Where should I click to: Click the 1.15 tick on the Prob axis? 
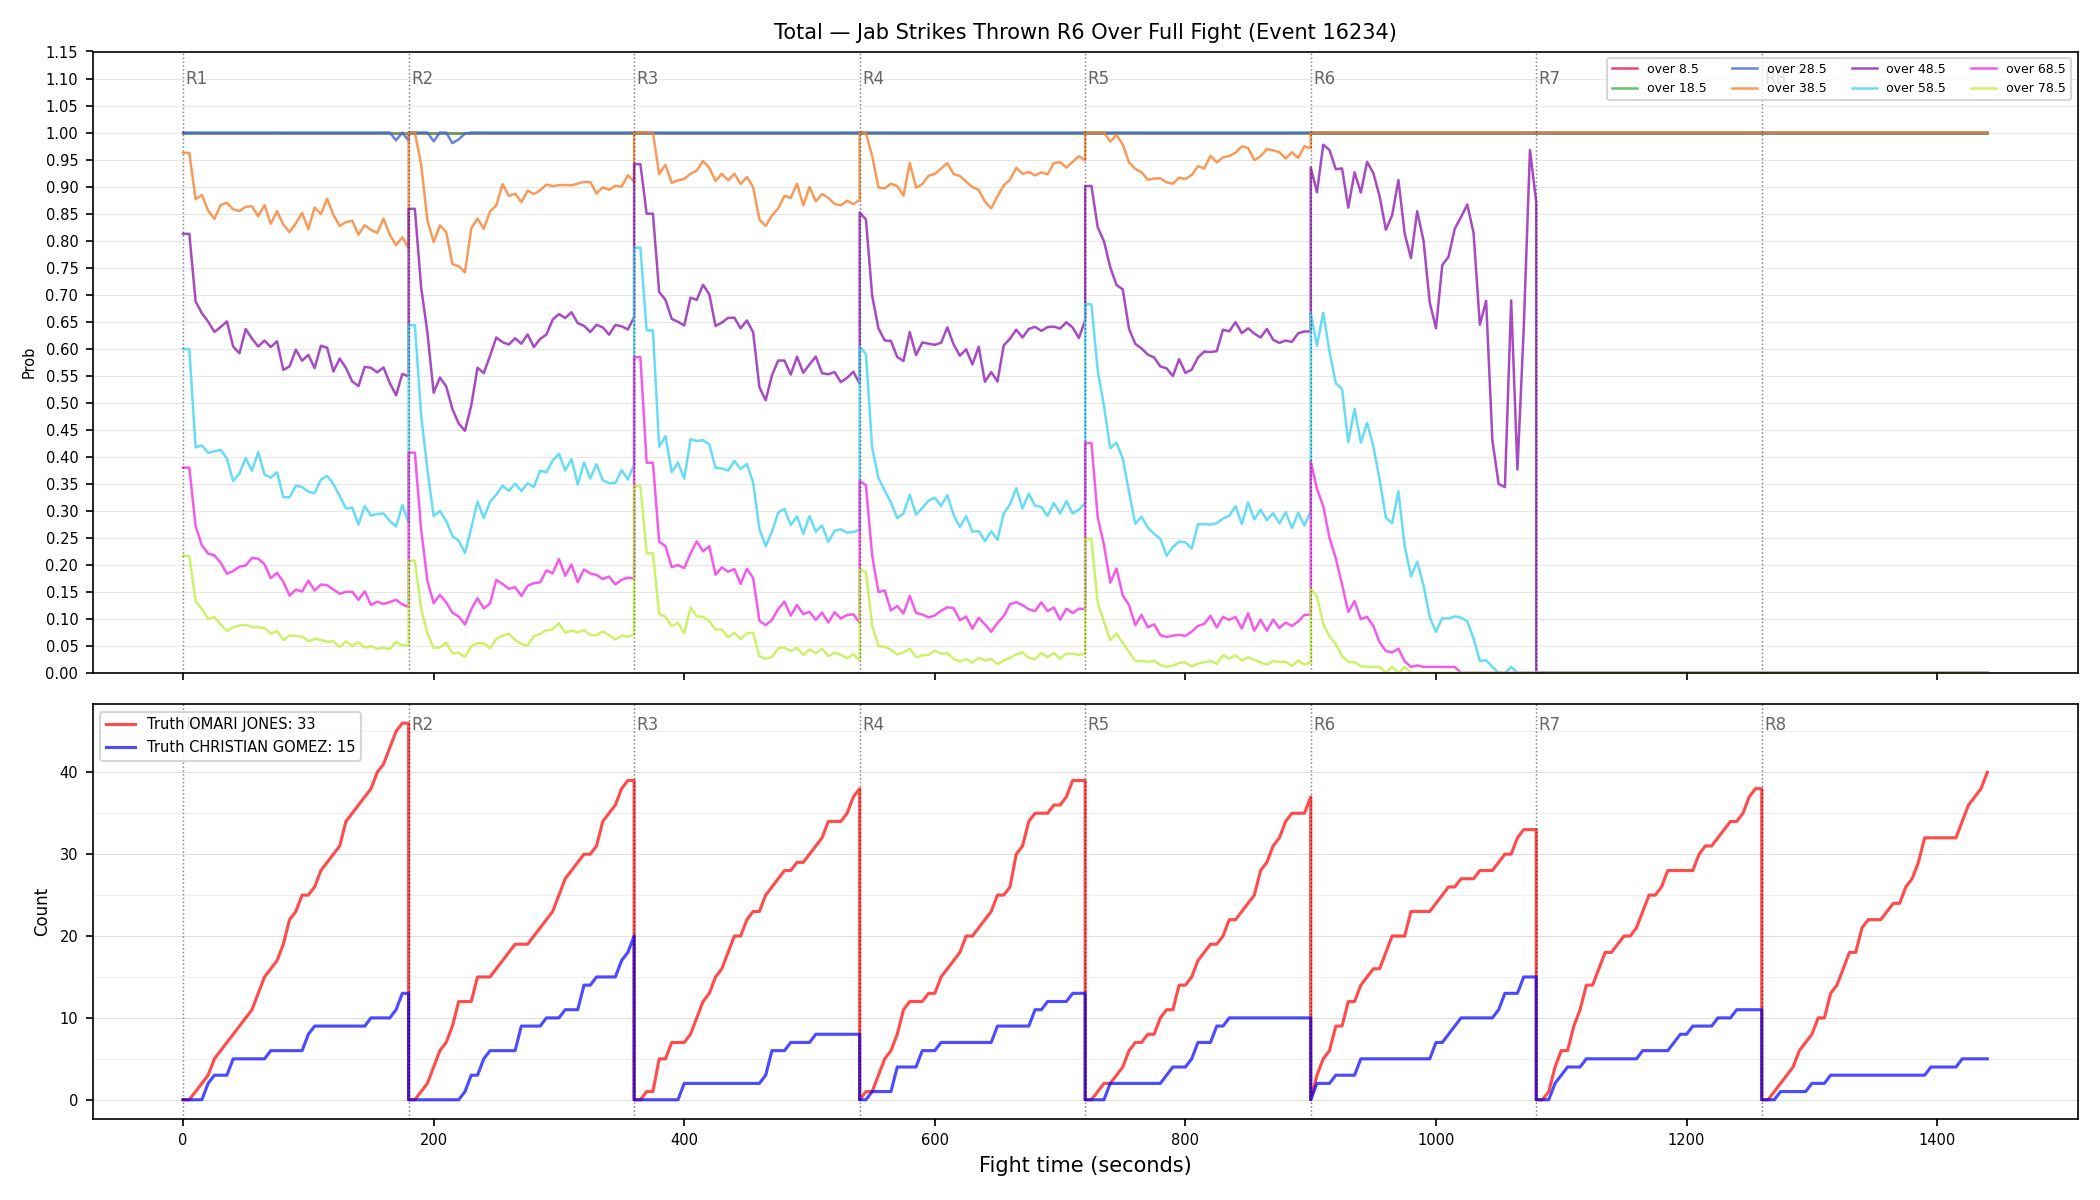click(61, 52)
